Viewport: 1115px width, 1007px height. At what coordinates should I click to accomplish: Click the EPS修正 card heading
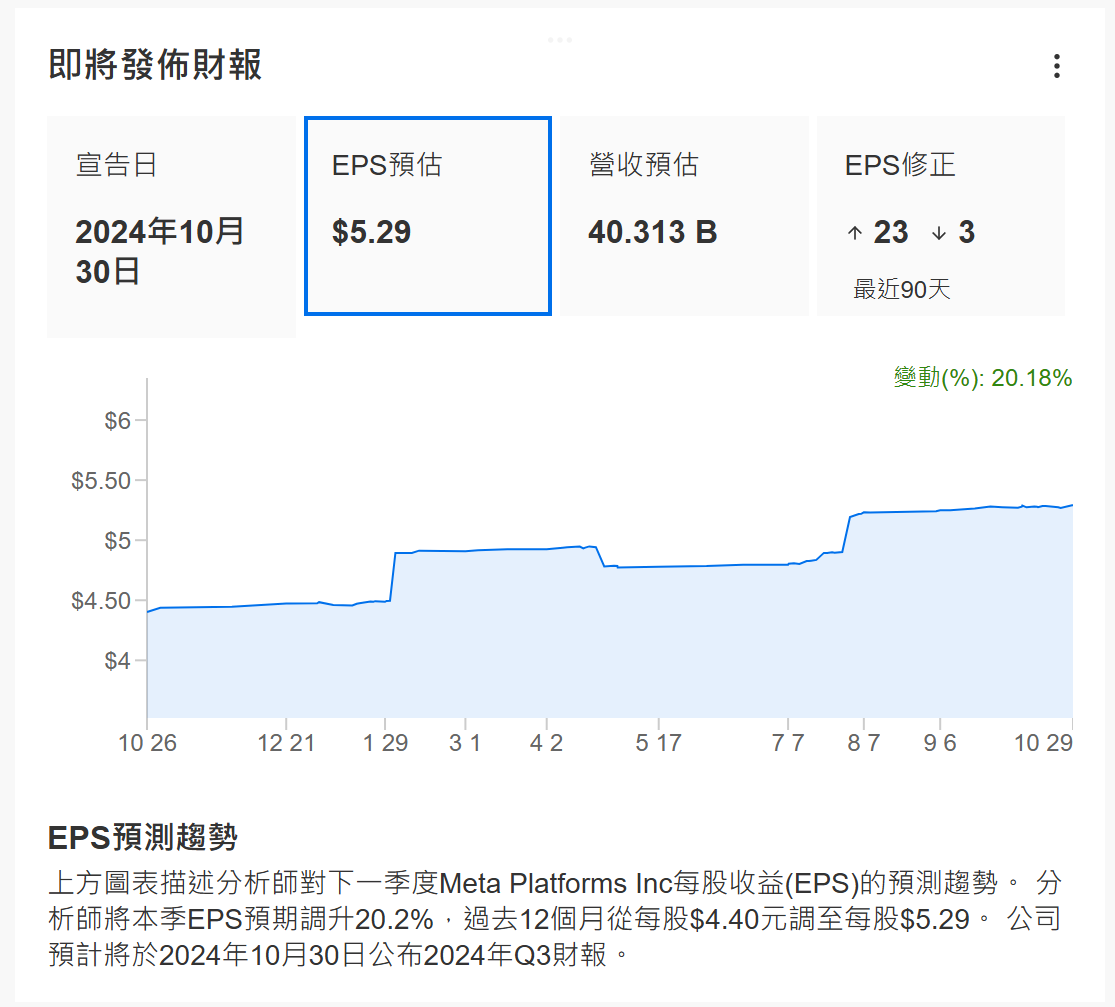click(900, 165)
